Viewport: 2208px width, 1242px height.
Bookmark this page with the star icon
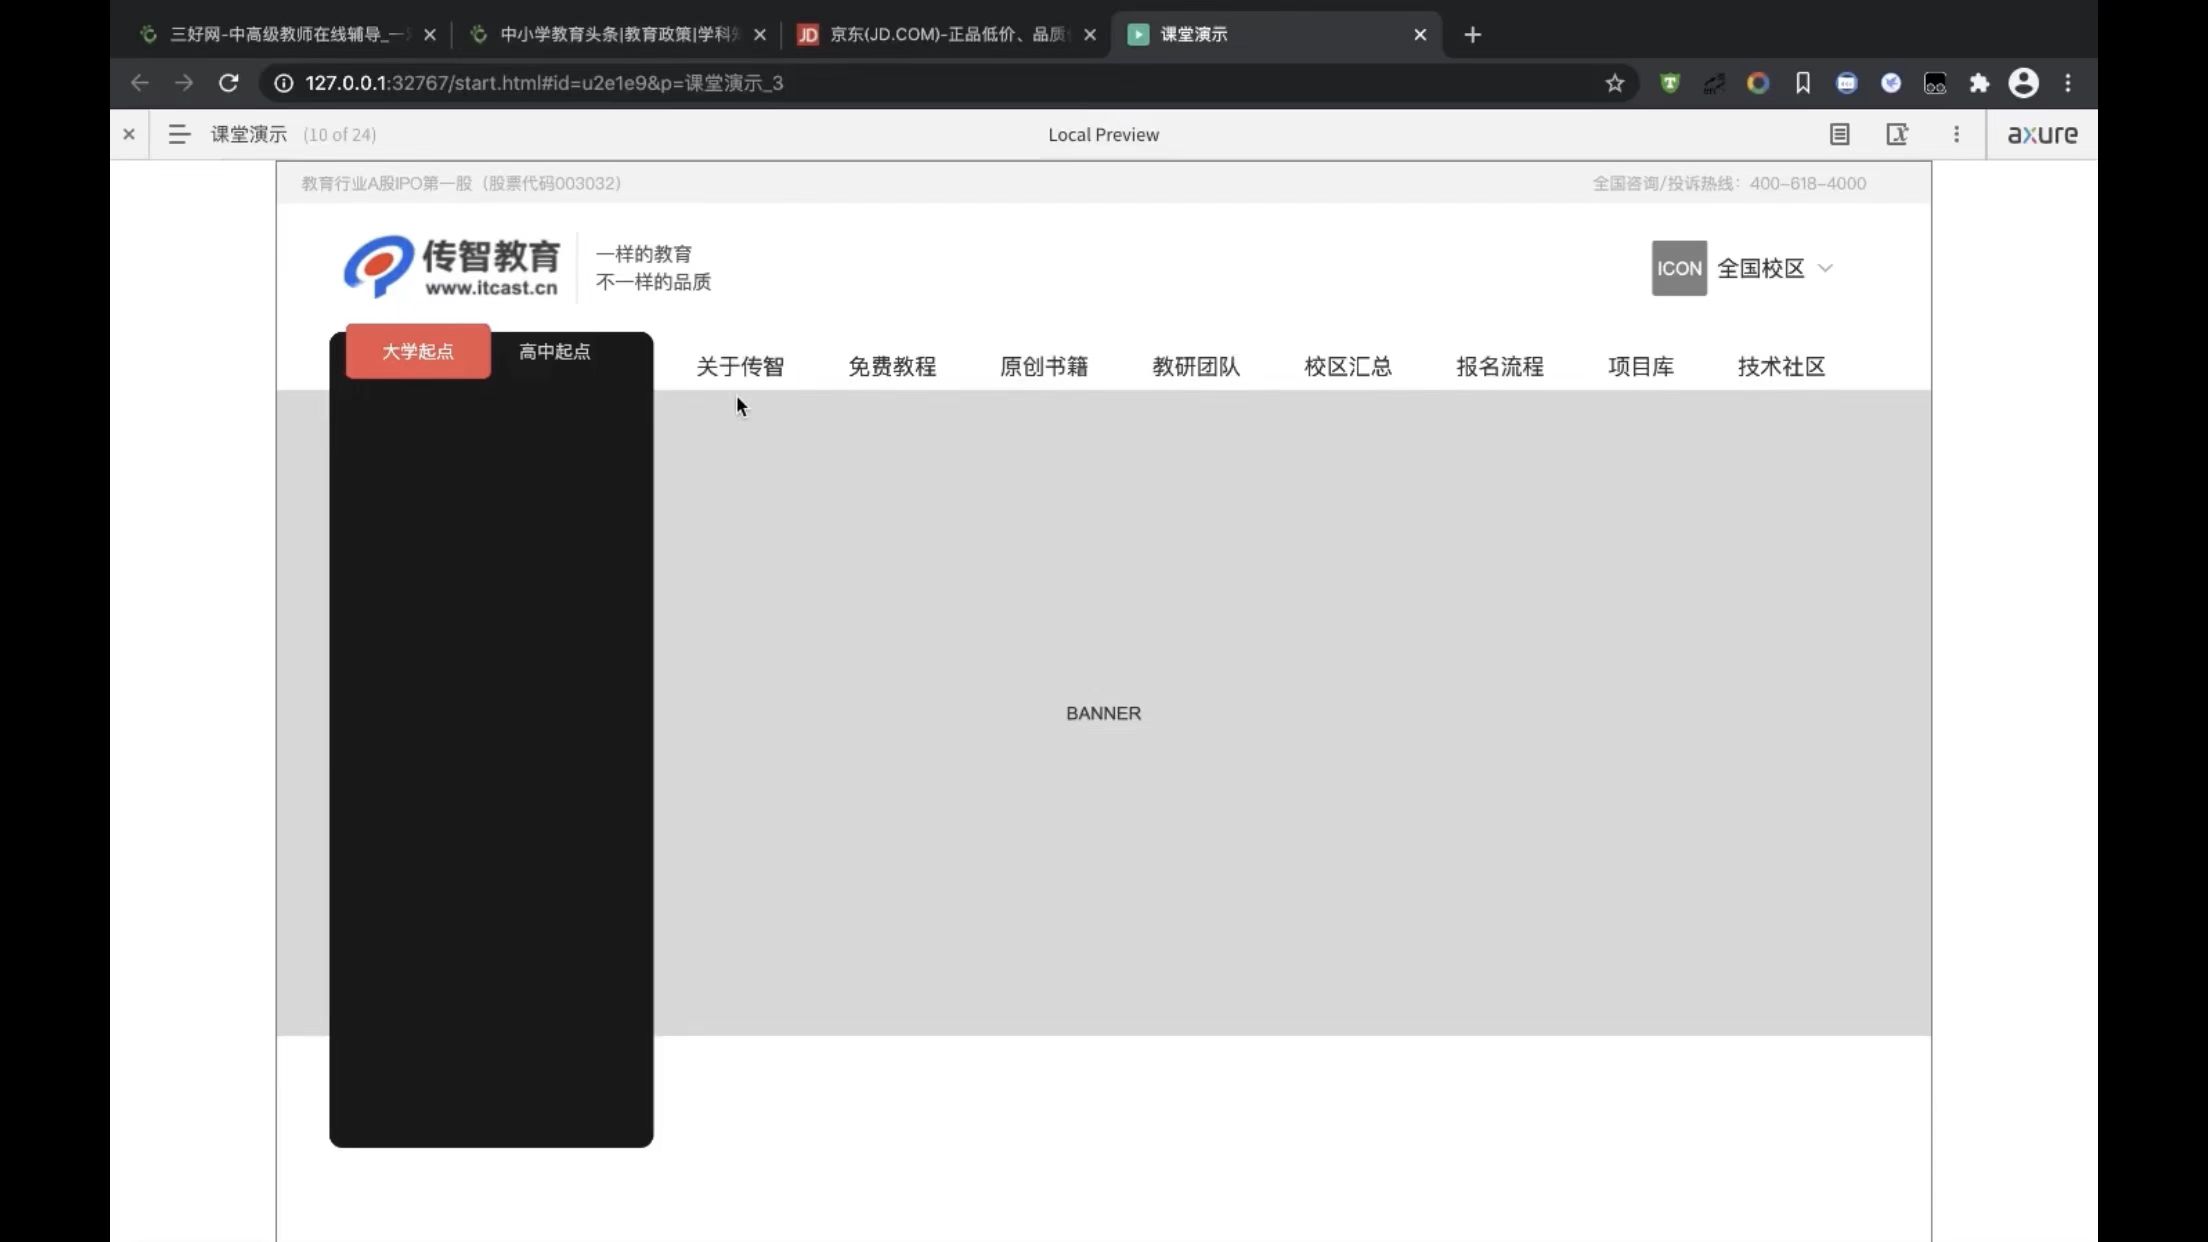pyautogui.click(x=1614, y=83)
